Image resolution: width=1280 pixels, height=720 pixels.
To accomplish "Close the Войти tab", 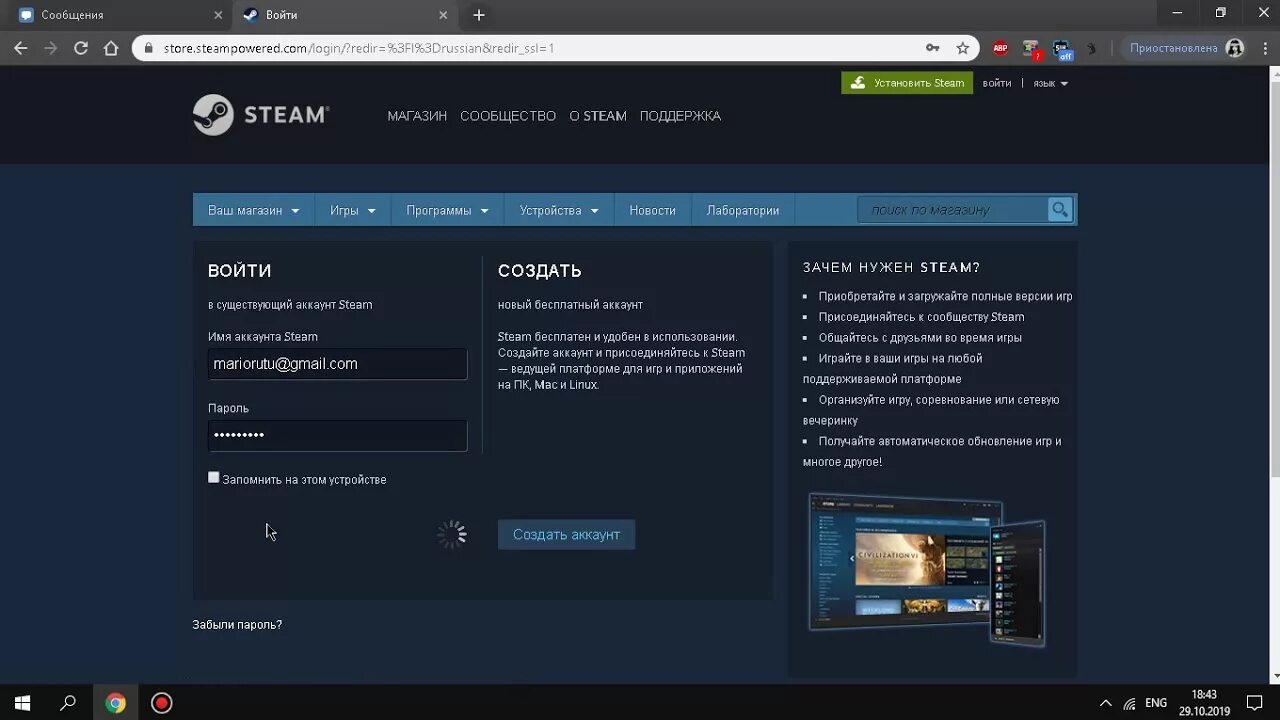I will (443, 15).
